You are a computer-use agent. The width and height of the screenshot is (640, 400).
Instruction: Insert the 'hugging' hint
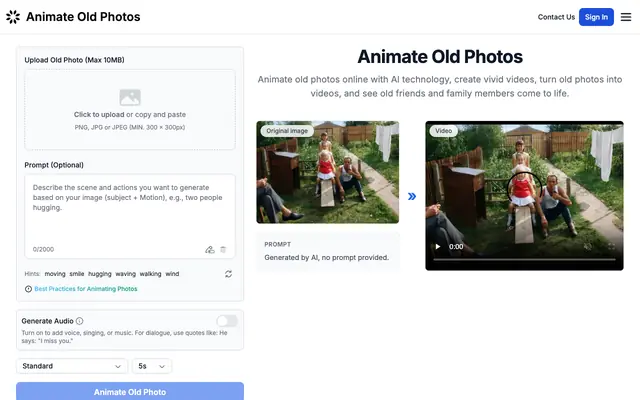point(100,274)
